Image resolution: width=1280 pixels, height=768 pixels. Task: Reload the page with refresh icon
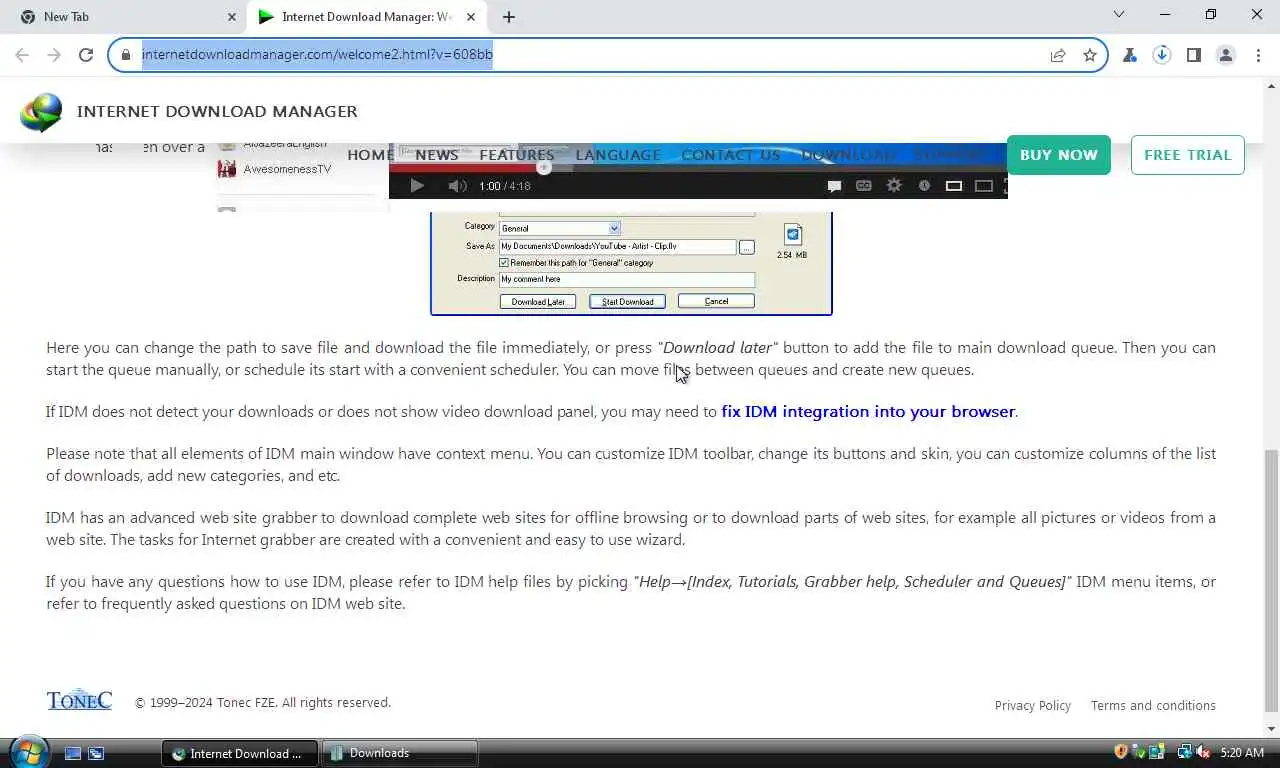pos(86,55)
